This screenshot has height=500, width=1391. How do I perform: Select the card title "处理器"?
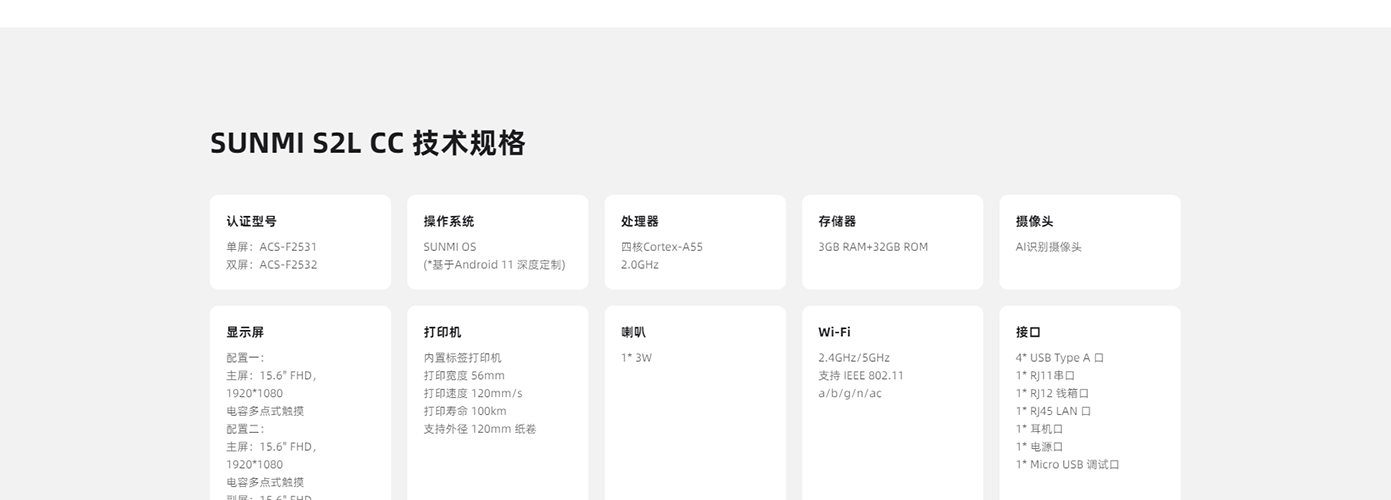(640, 221)
